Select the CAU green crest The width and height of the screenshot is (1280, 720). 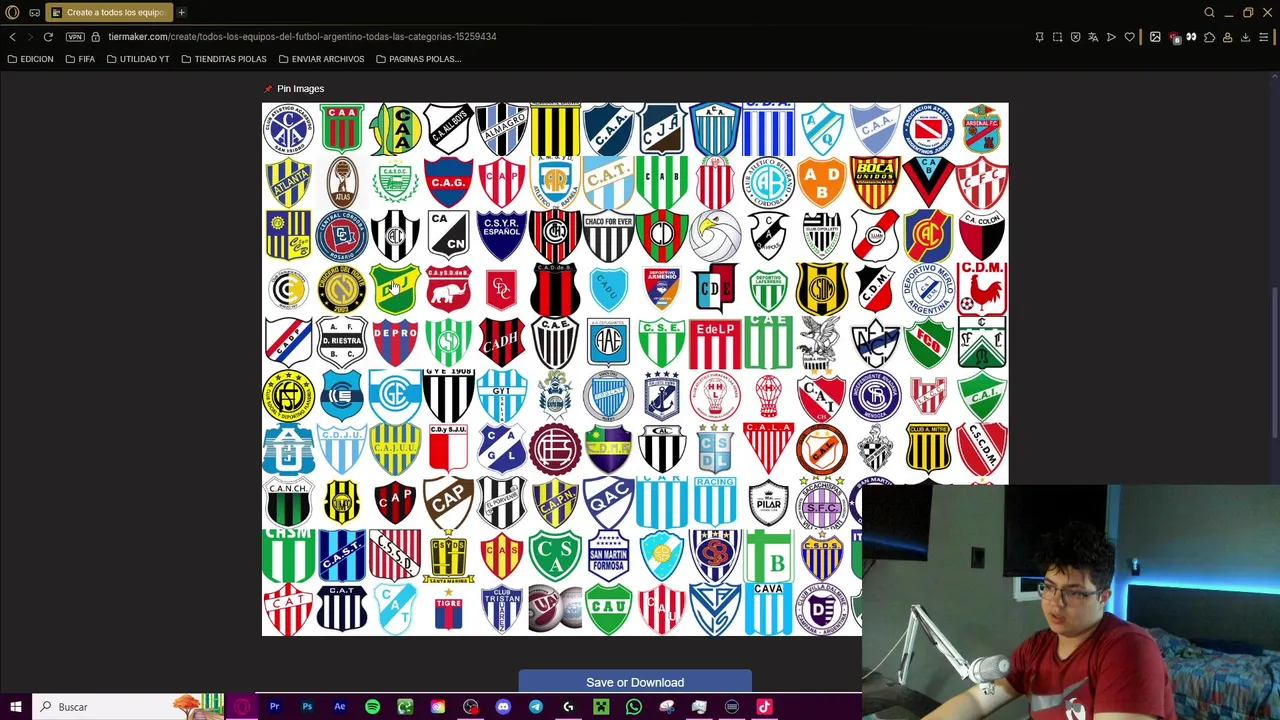click(x=608, y=607)
